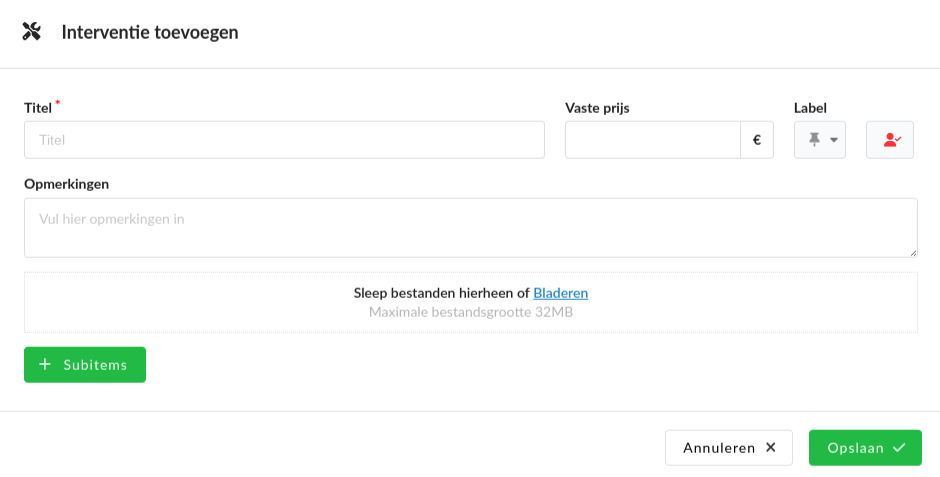This screenshot has height=477, width=940.
Task: Focus the Titel input field
Action: click(x=284, y=140)
